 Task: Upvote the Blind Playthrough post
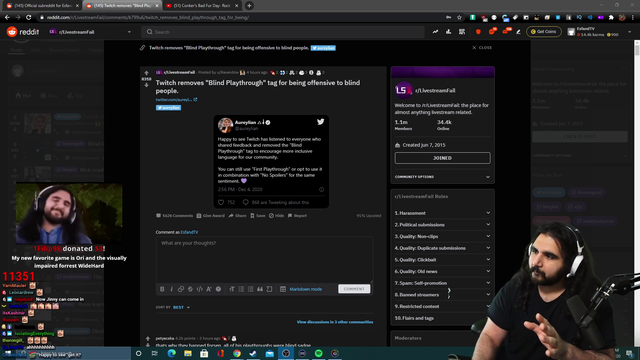(147, 73)
